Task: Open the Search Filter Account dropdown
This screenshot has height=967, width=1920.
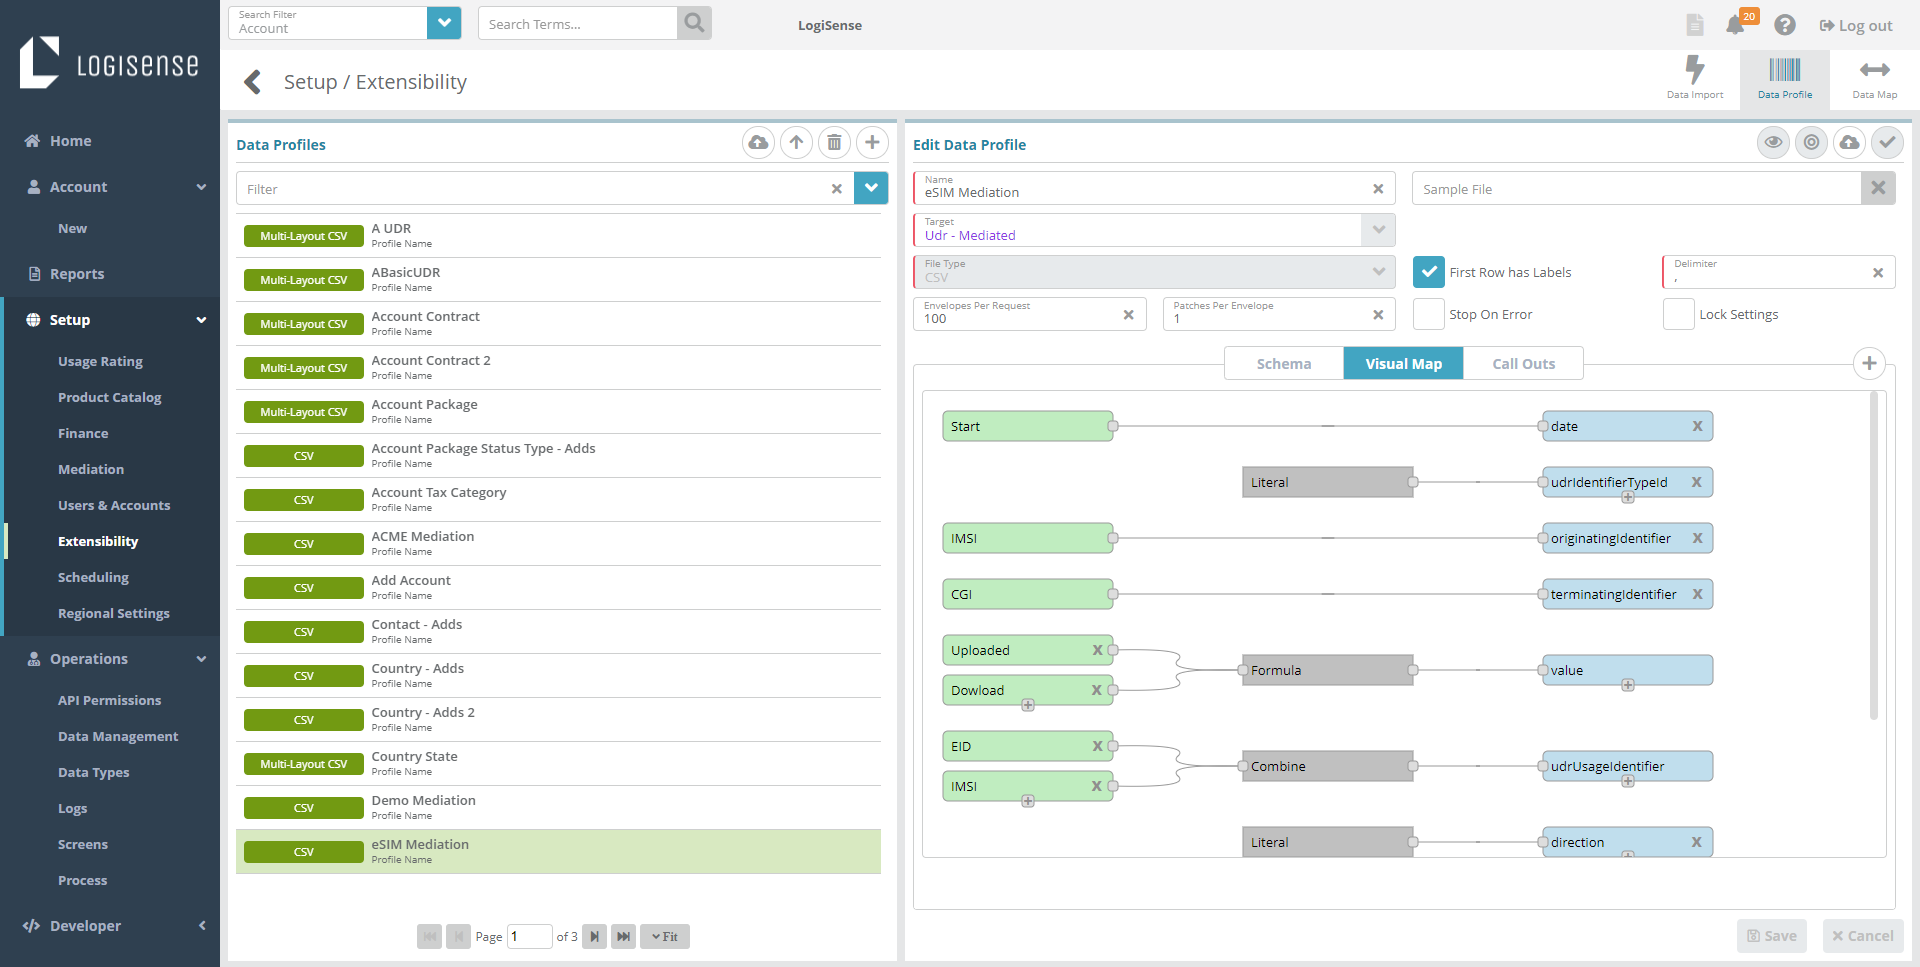Action: pyautogui.click(x=444, y=23)
